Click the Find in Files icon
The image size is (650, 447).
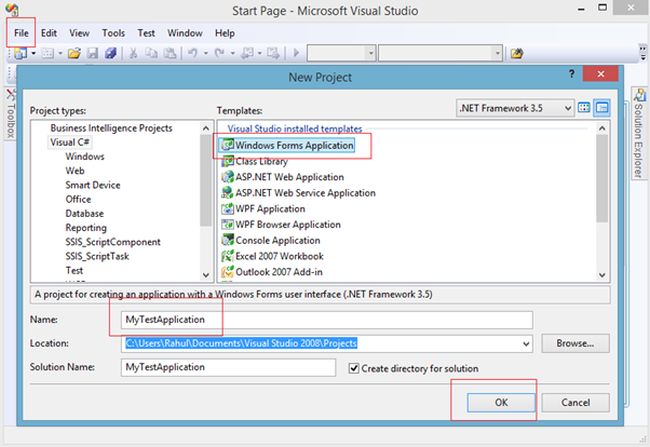517,53
